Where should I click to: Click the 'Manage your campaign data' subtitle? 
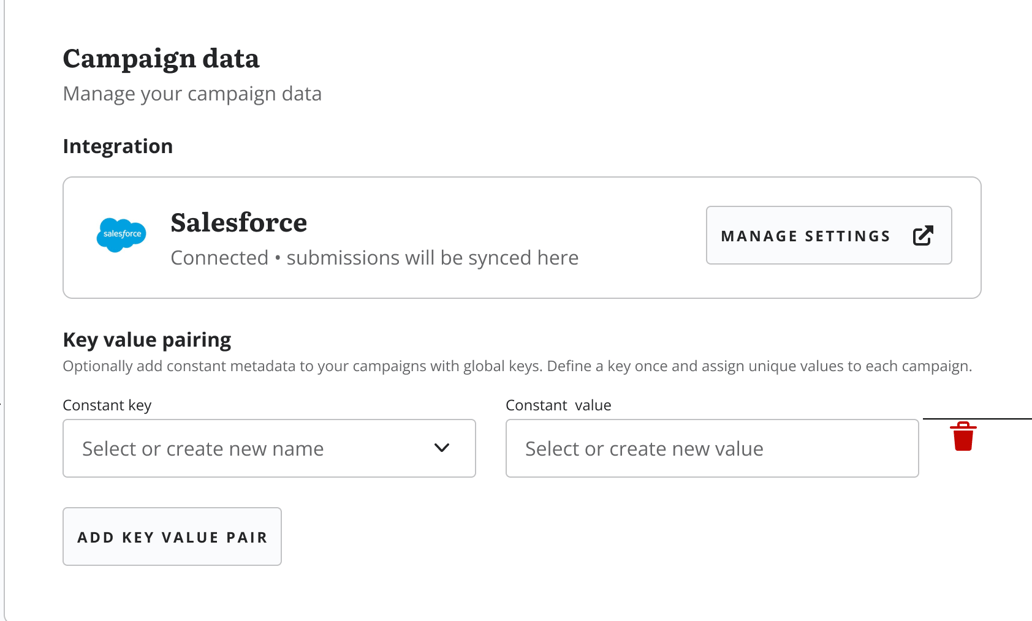(x=192, y=93)
